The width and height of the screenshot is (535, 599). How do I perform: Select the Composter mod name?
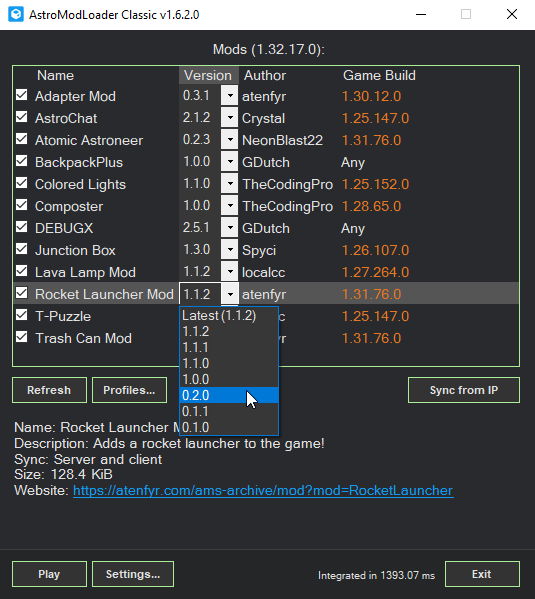(69, 206)
